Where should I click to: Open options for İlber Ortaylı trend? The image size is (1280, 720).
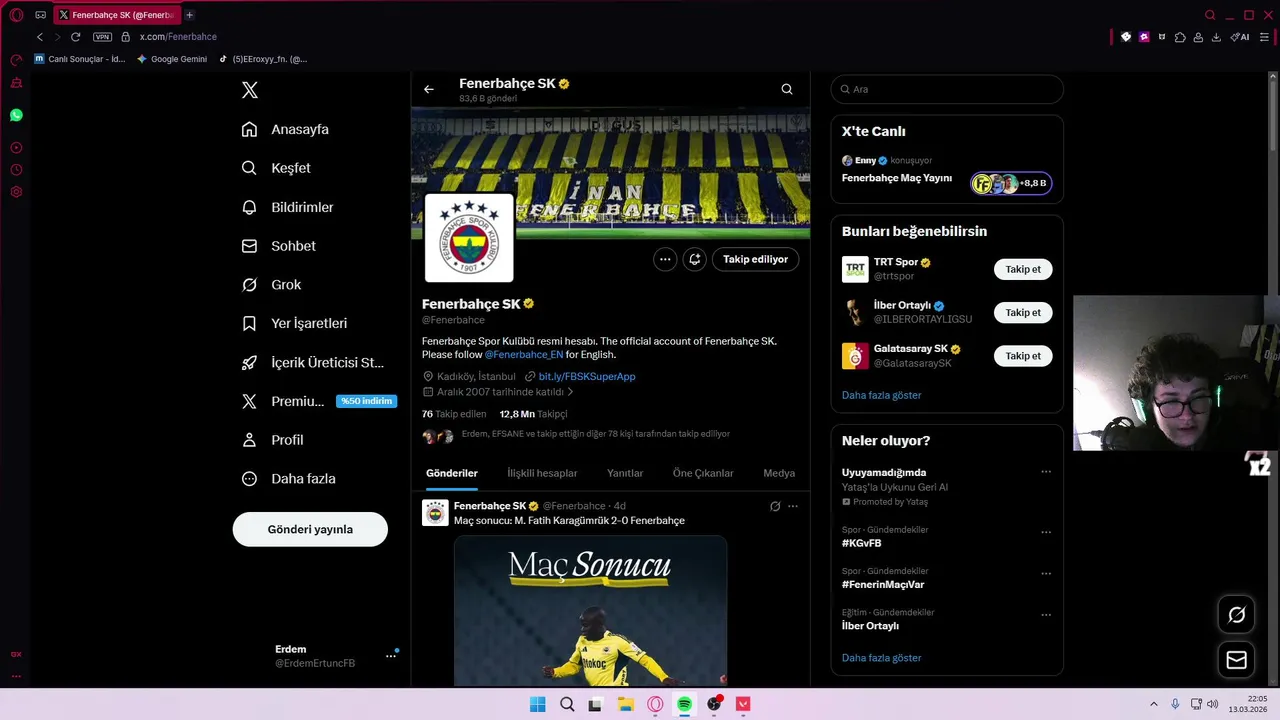1046,615
